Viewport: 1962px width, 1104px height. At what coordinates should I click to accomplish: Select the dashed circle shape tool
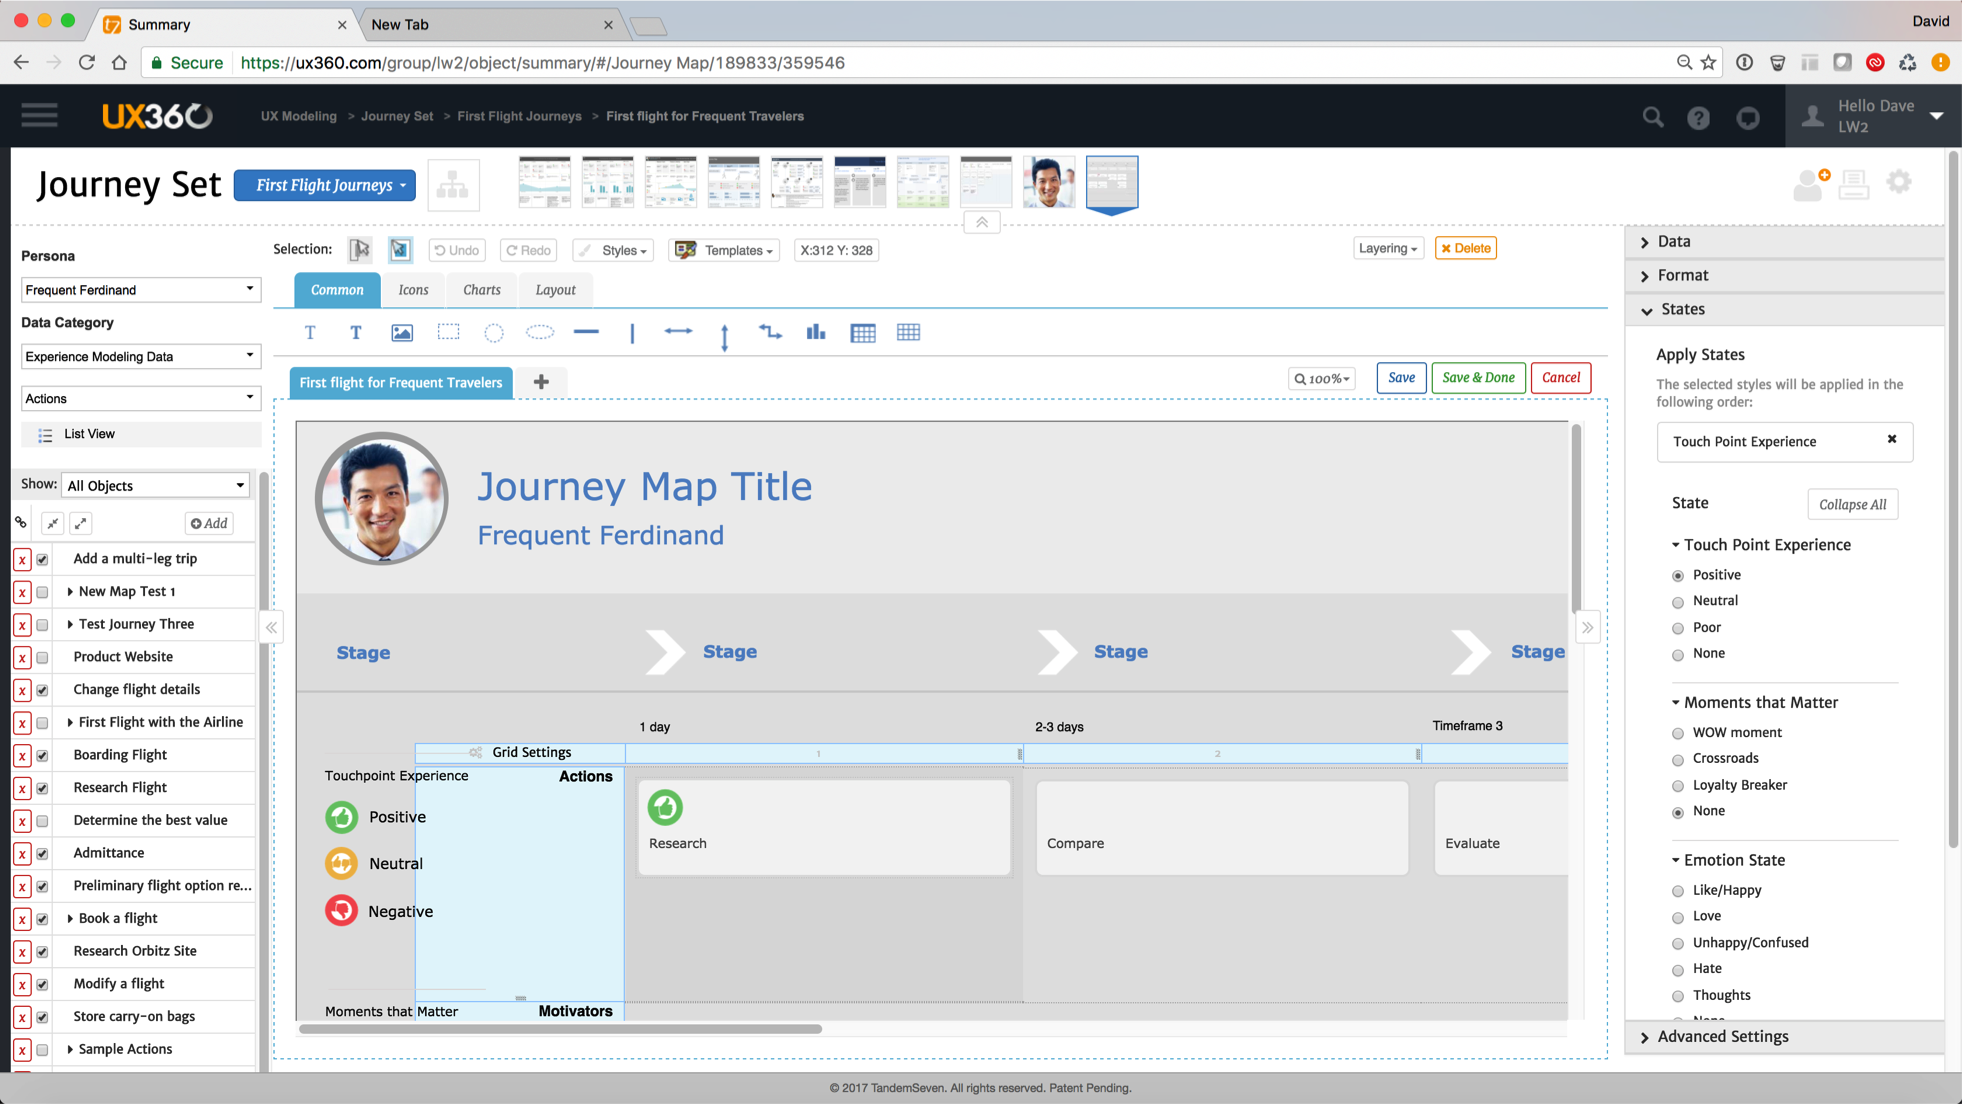click(494, 333)
